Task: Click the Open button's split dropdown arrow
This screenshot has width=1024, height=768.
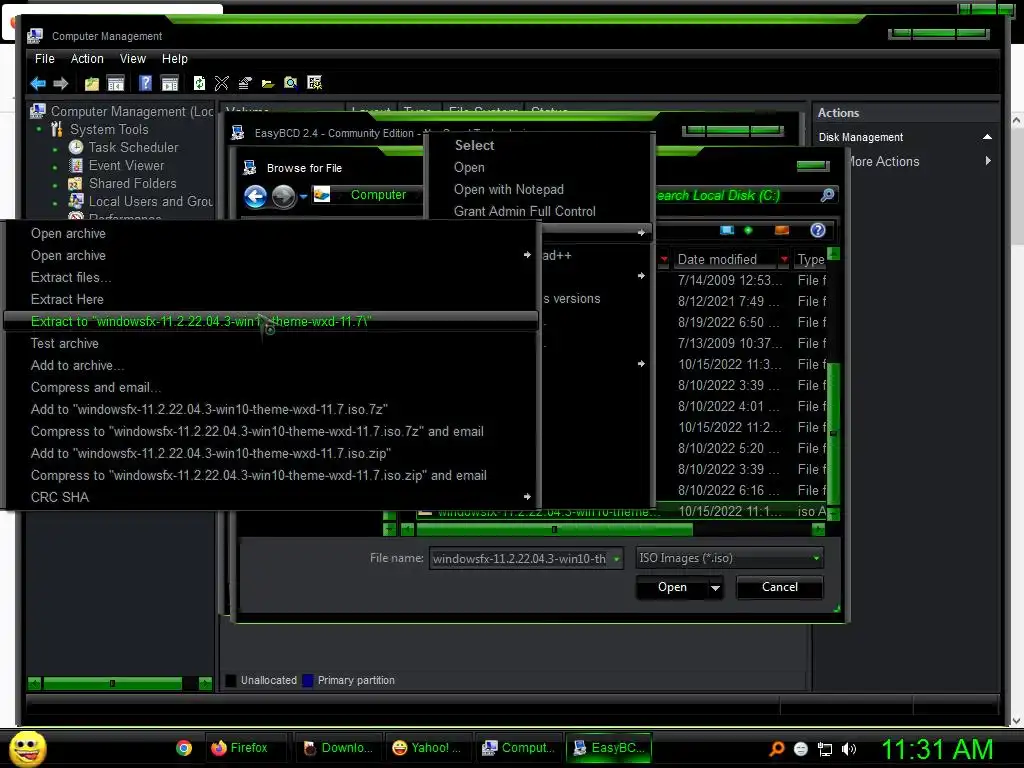Action: (x=716, y=588)
